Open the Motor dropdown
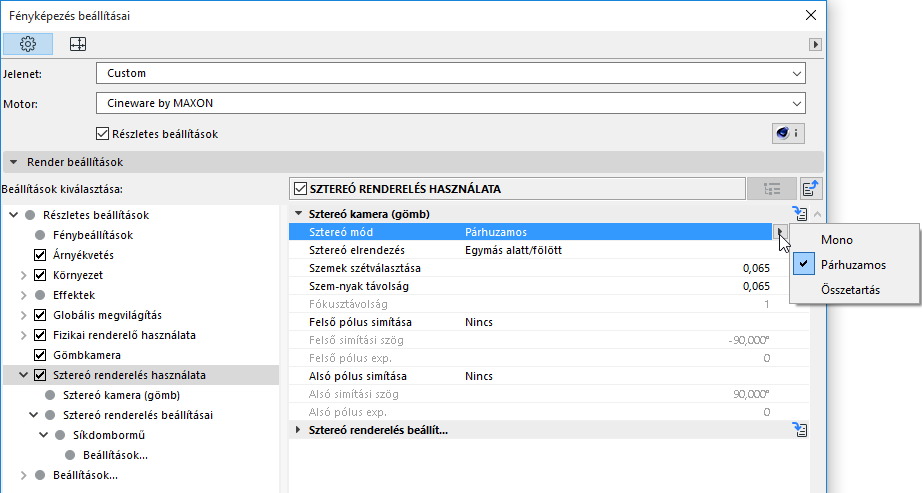This screenshot has width=922, height=493. coord(450,104)
